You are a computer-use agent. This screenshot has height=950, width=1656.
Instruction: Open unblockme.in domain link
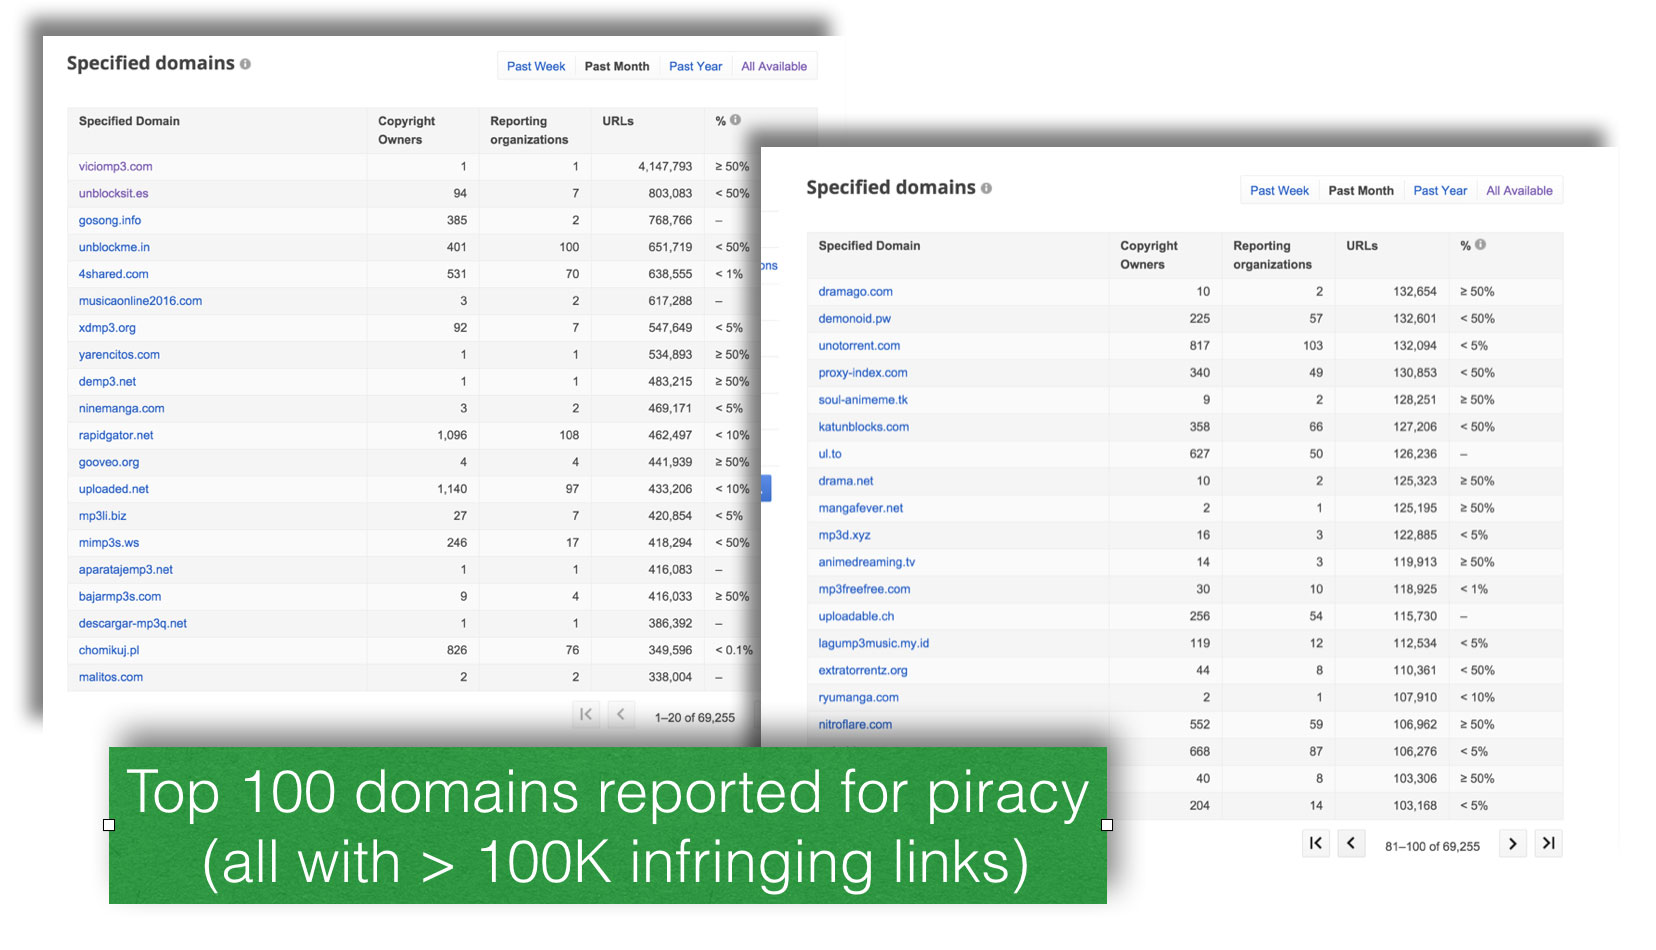click(114, 248)
